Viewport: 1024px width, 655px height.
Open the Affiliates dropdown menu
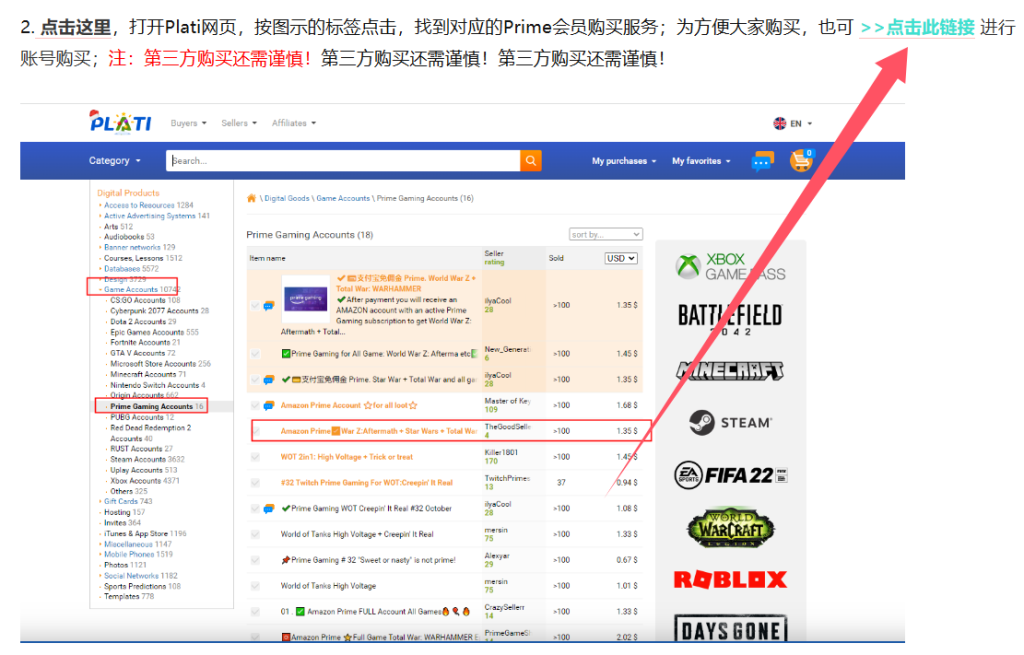click(x=294, y=123)
